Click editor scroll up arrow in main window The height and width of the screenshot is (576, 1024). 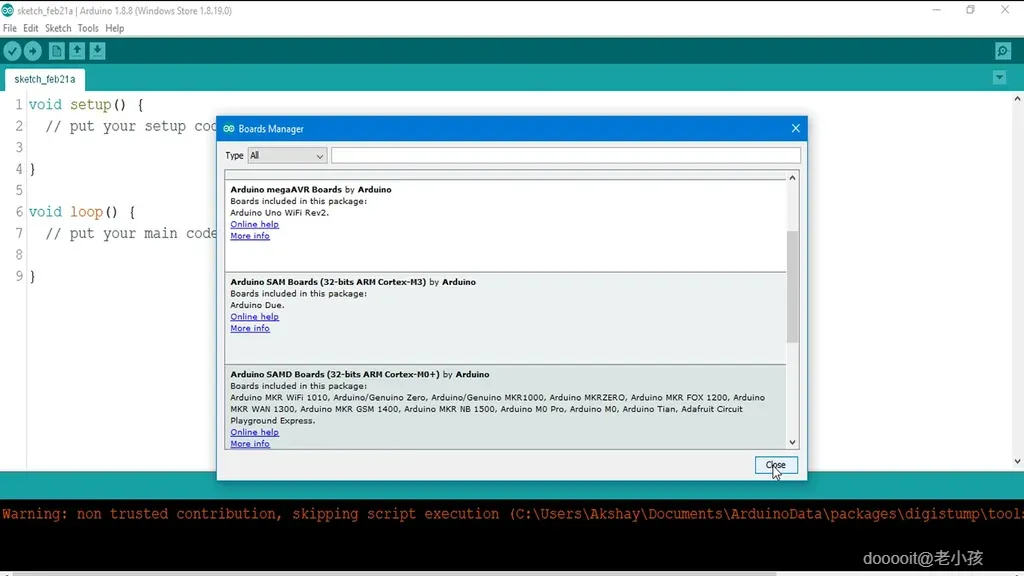pos(1017,99)
